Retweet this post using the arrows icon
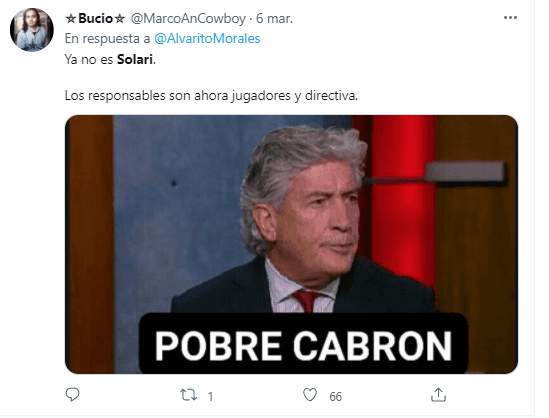 click(x=188, y=395)
